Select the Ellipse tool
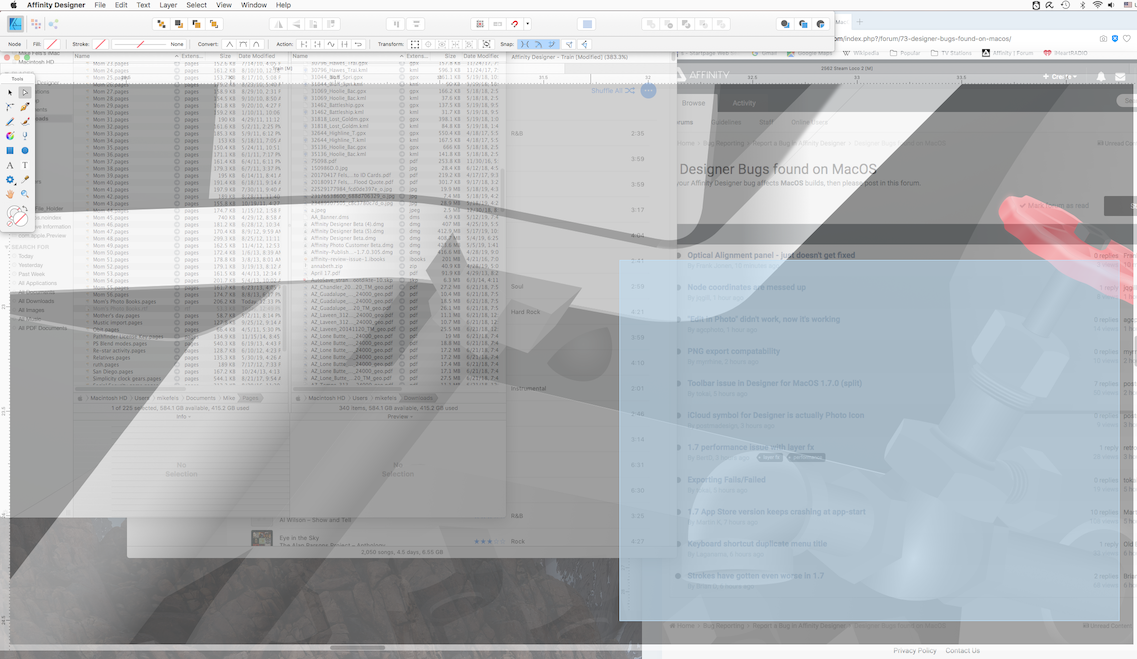The width and height of the screenshot is (1137, 659). point(25,151)
